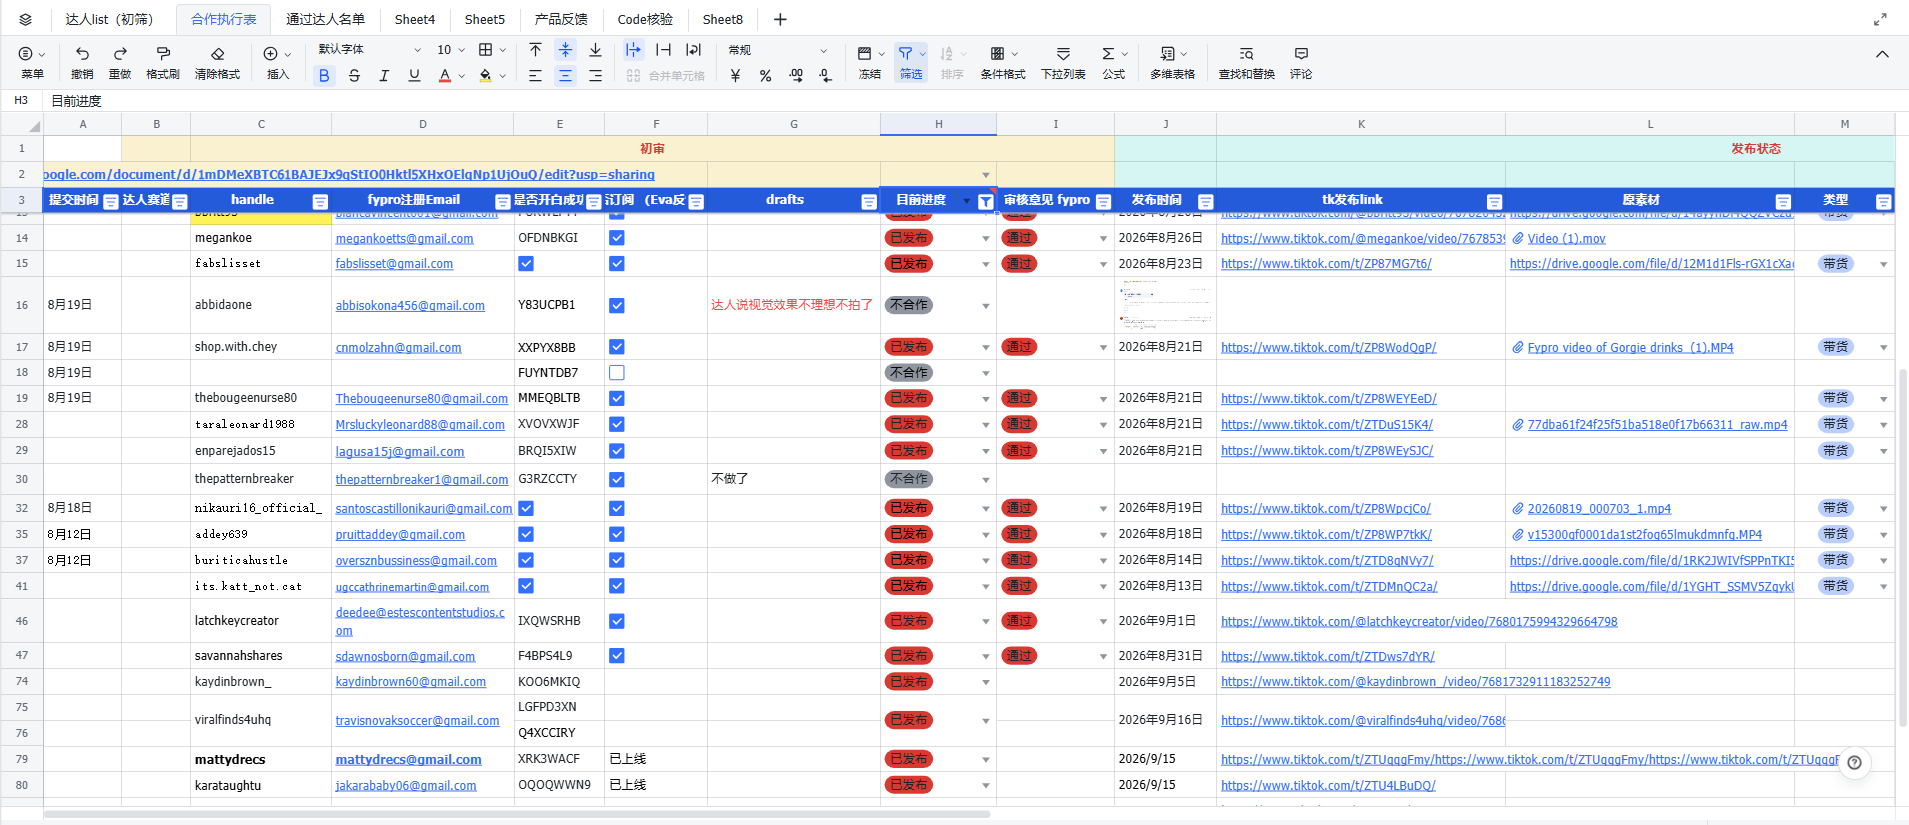Open 类型 dropdown arrow in fabslisset row

pos(1884,264)
